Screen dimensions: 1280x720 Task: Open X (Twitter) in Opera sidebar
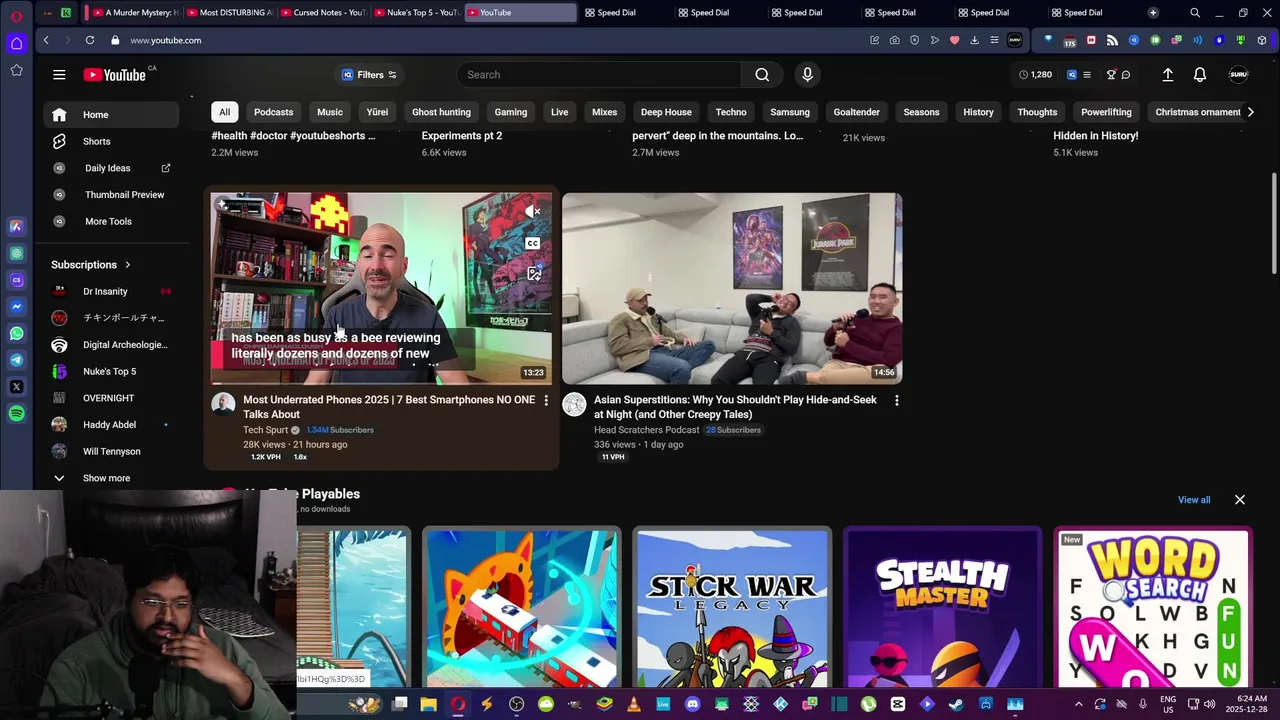[x=16, y=386]
